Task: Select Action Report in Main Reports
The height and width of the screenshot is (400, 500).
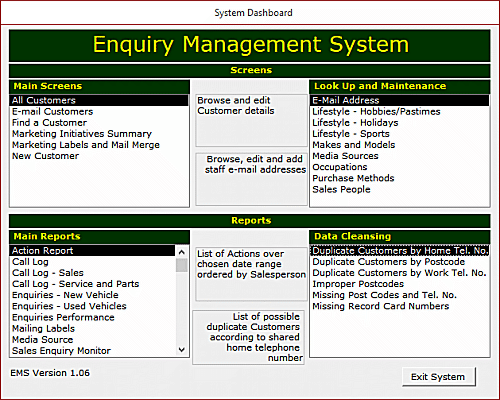Action: [x=93, y=251]
